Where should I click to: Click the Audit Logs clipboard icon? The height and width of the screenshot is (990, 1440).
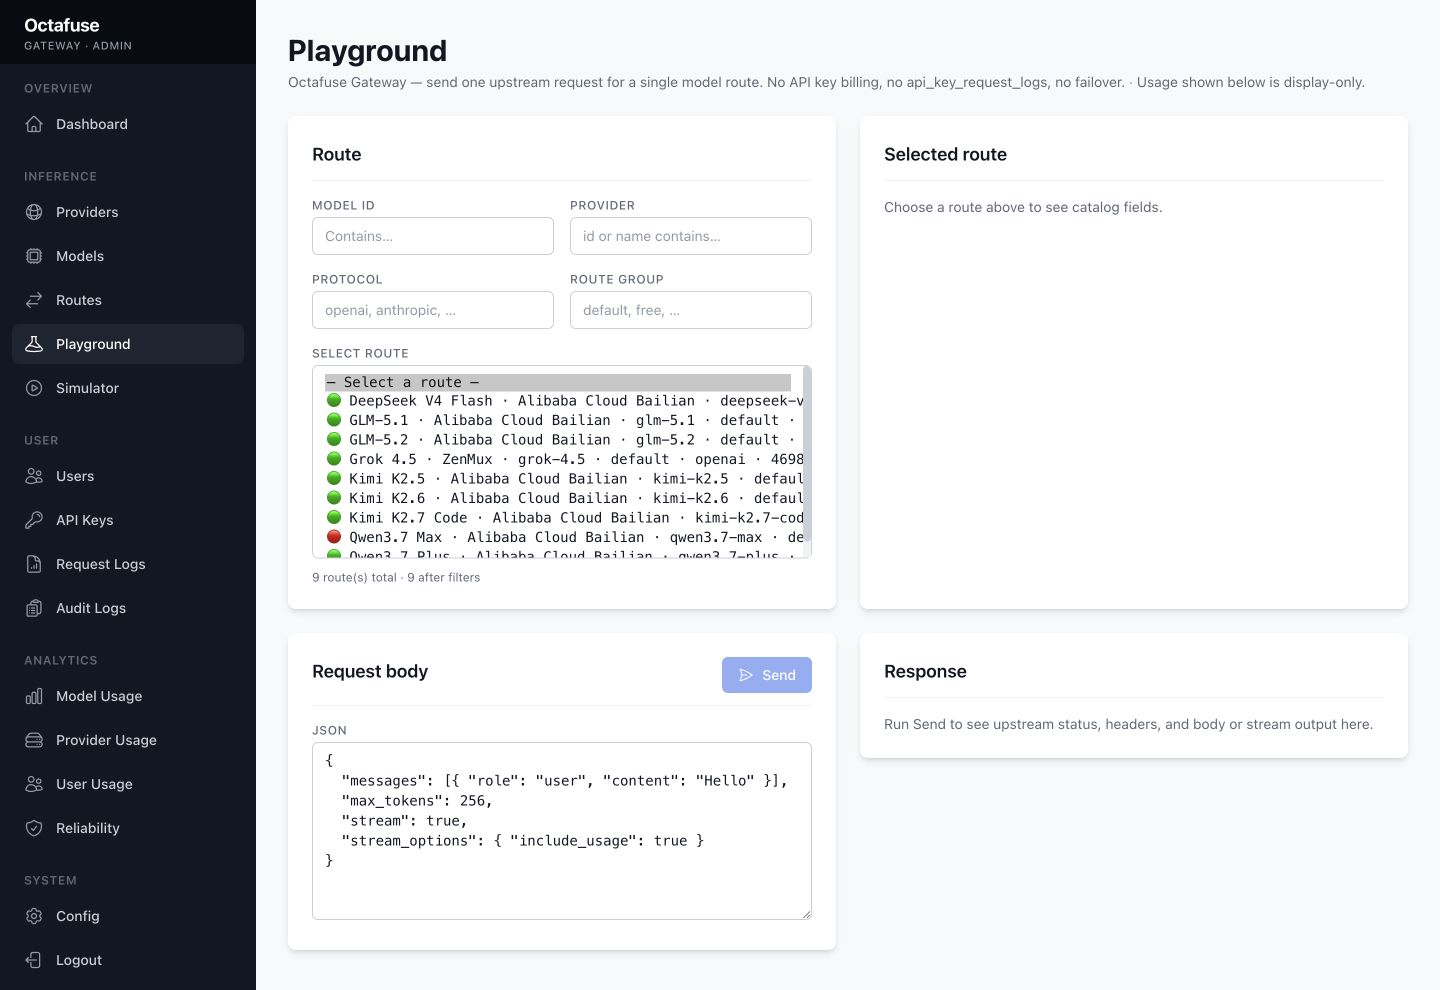click(x=34, y=608)
